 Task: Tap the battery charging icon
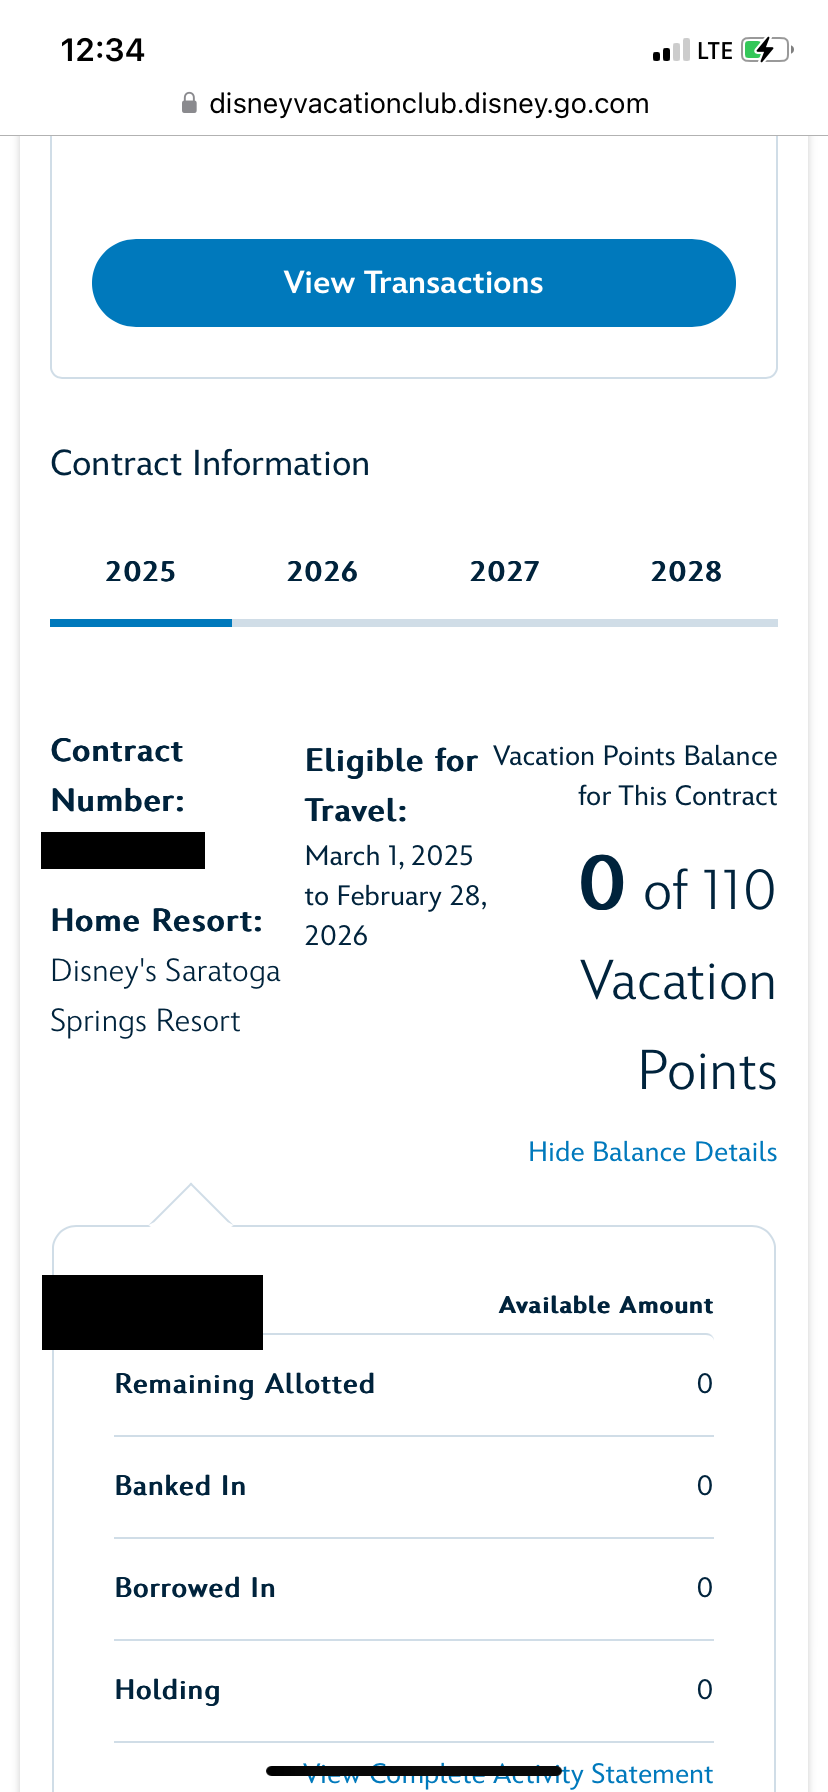pyautogui.click(x=766, y=50)
